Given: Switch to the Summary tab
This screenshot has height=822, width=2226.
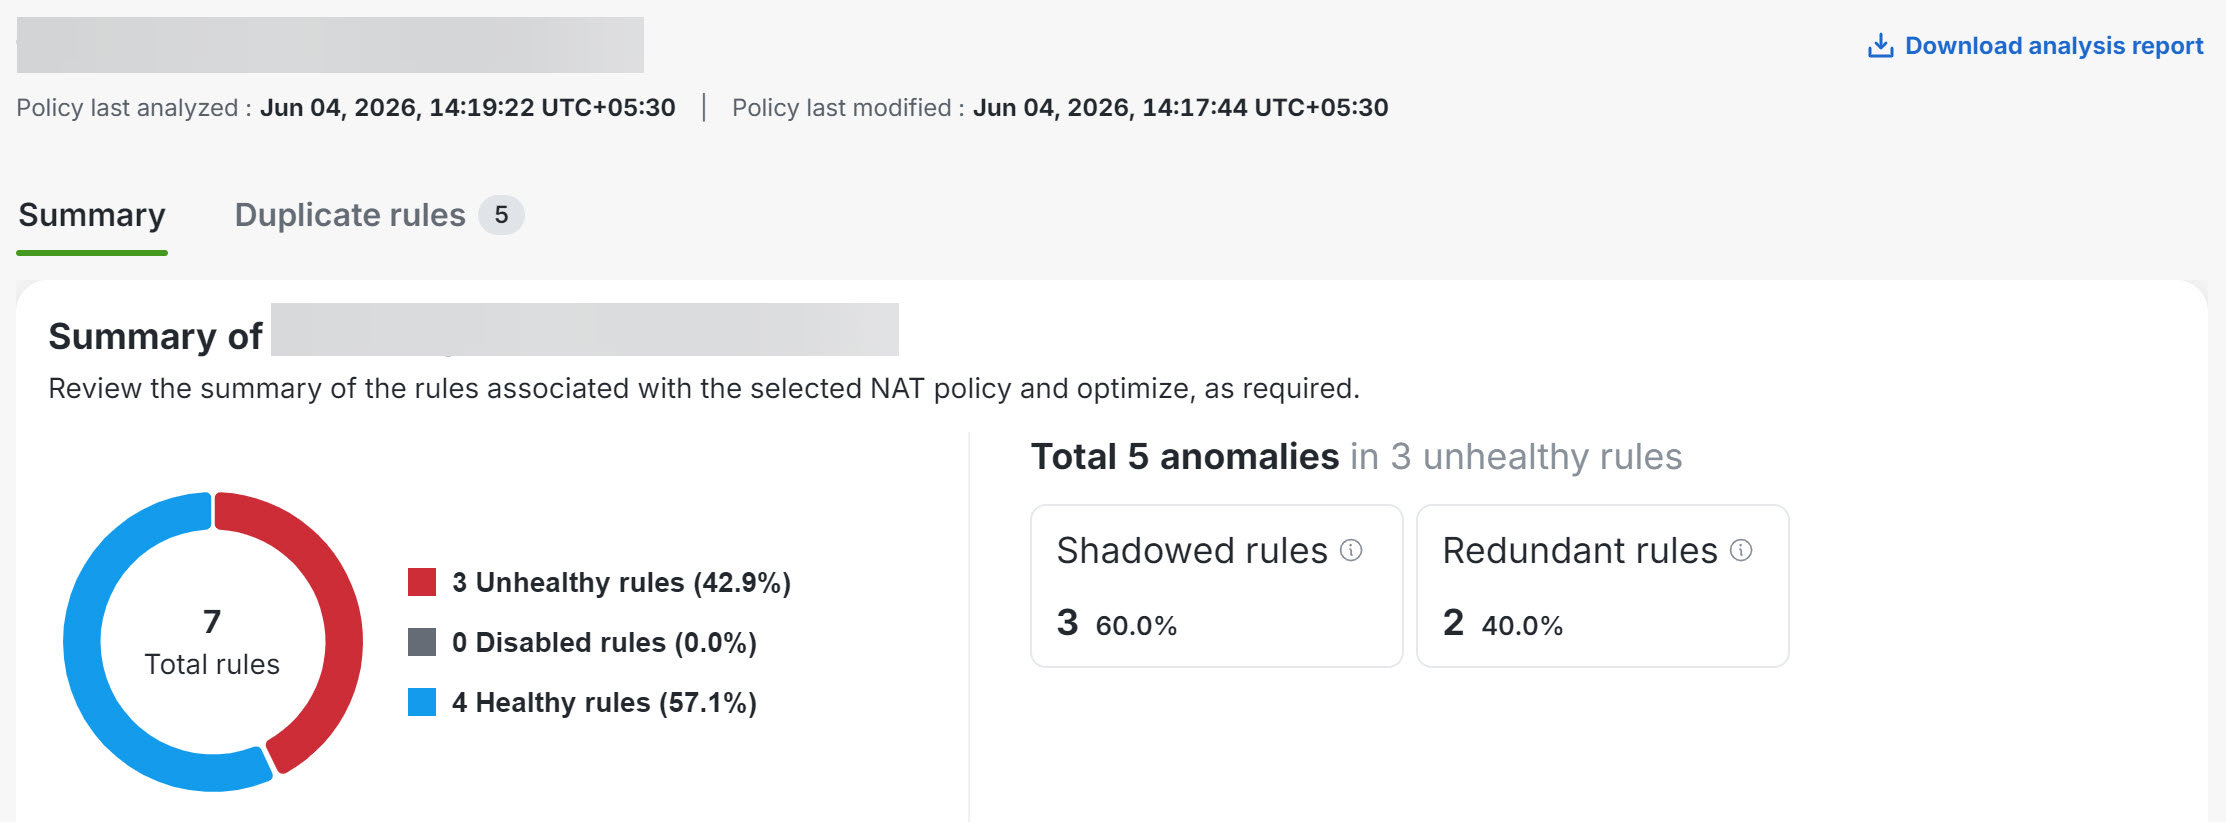Looking at the screenshot, I should (x=92, y=215).
